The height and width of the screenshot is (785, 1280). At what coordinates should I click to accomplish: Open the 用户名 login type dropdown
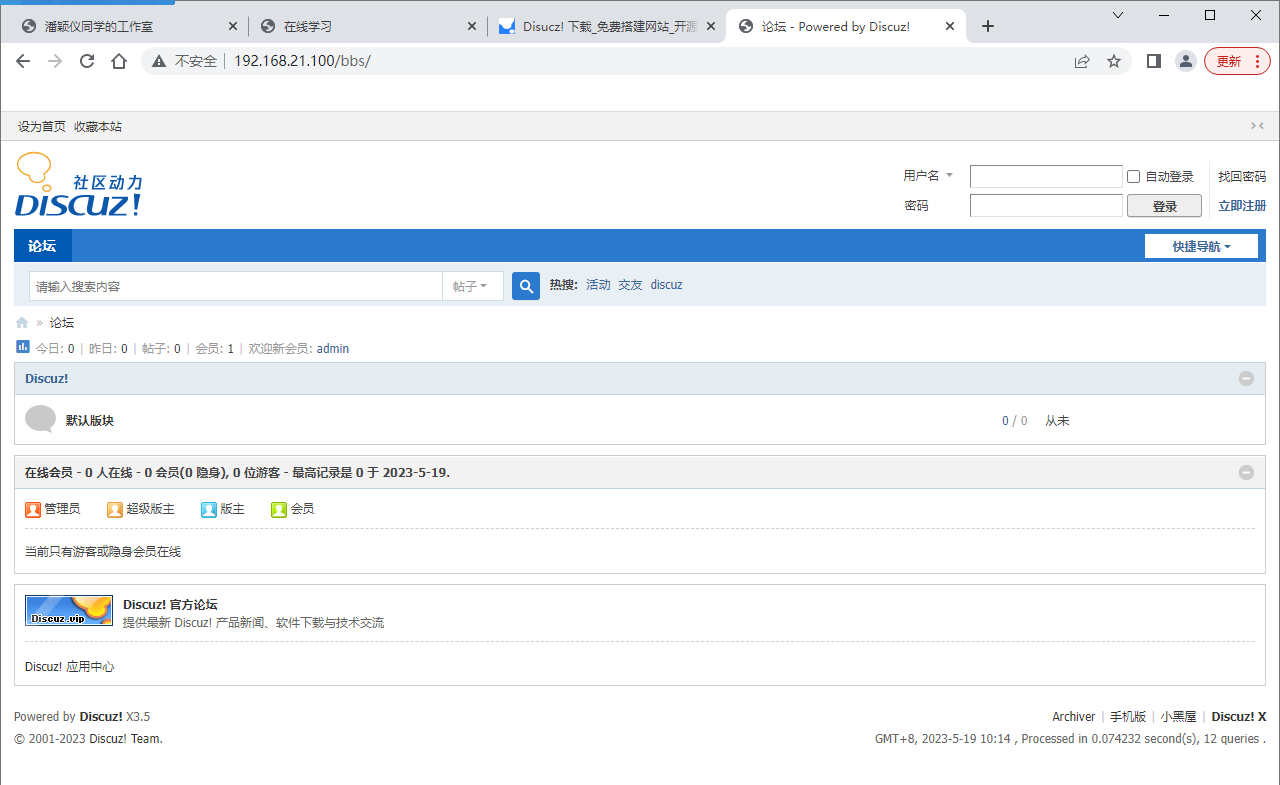[928, 176]
